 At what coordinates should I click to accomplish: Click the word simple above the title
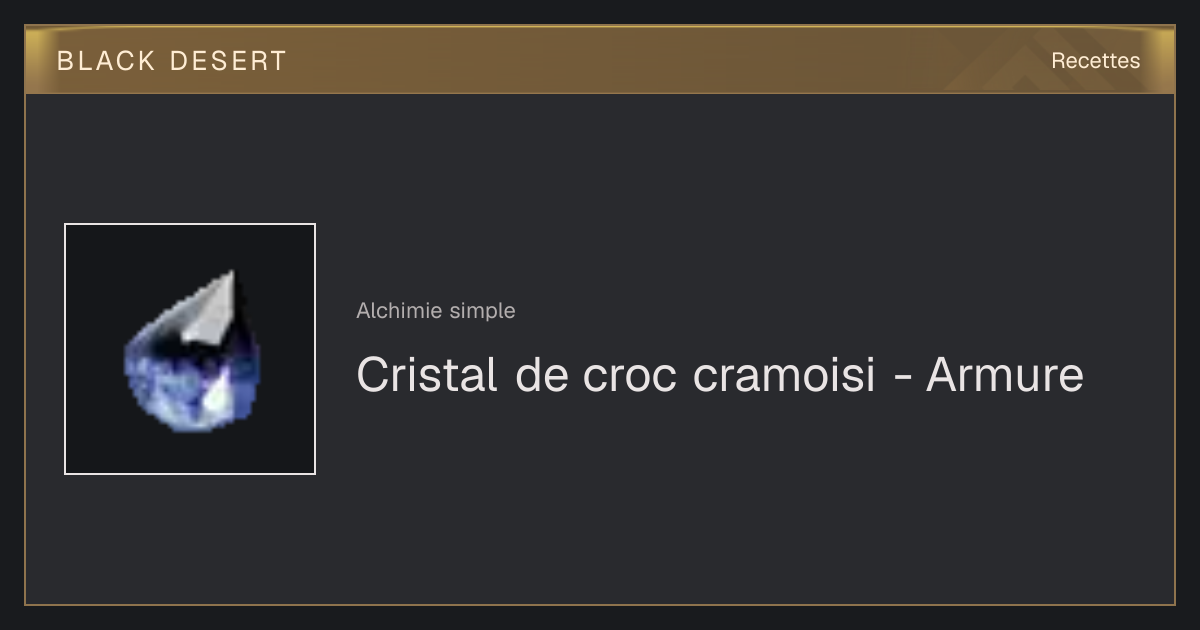[x=483, y=311]
